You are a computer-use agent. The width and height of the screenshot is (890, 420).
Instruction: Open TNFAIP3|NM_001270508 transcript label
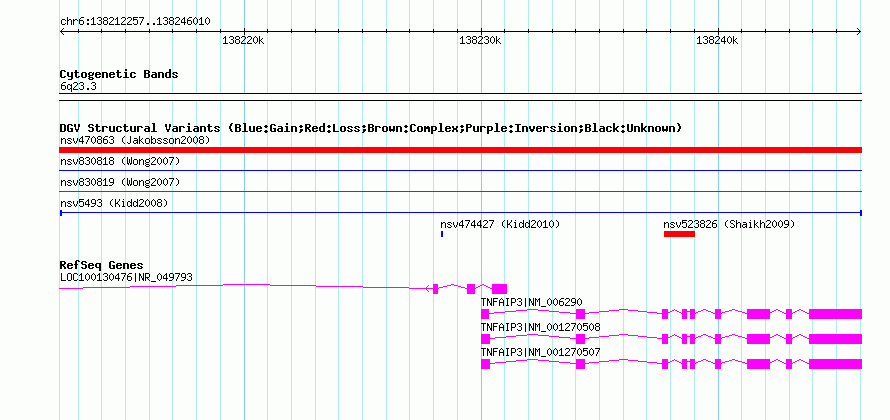(x=540, y=327)
